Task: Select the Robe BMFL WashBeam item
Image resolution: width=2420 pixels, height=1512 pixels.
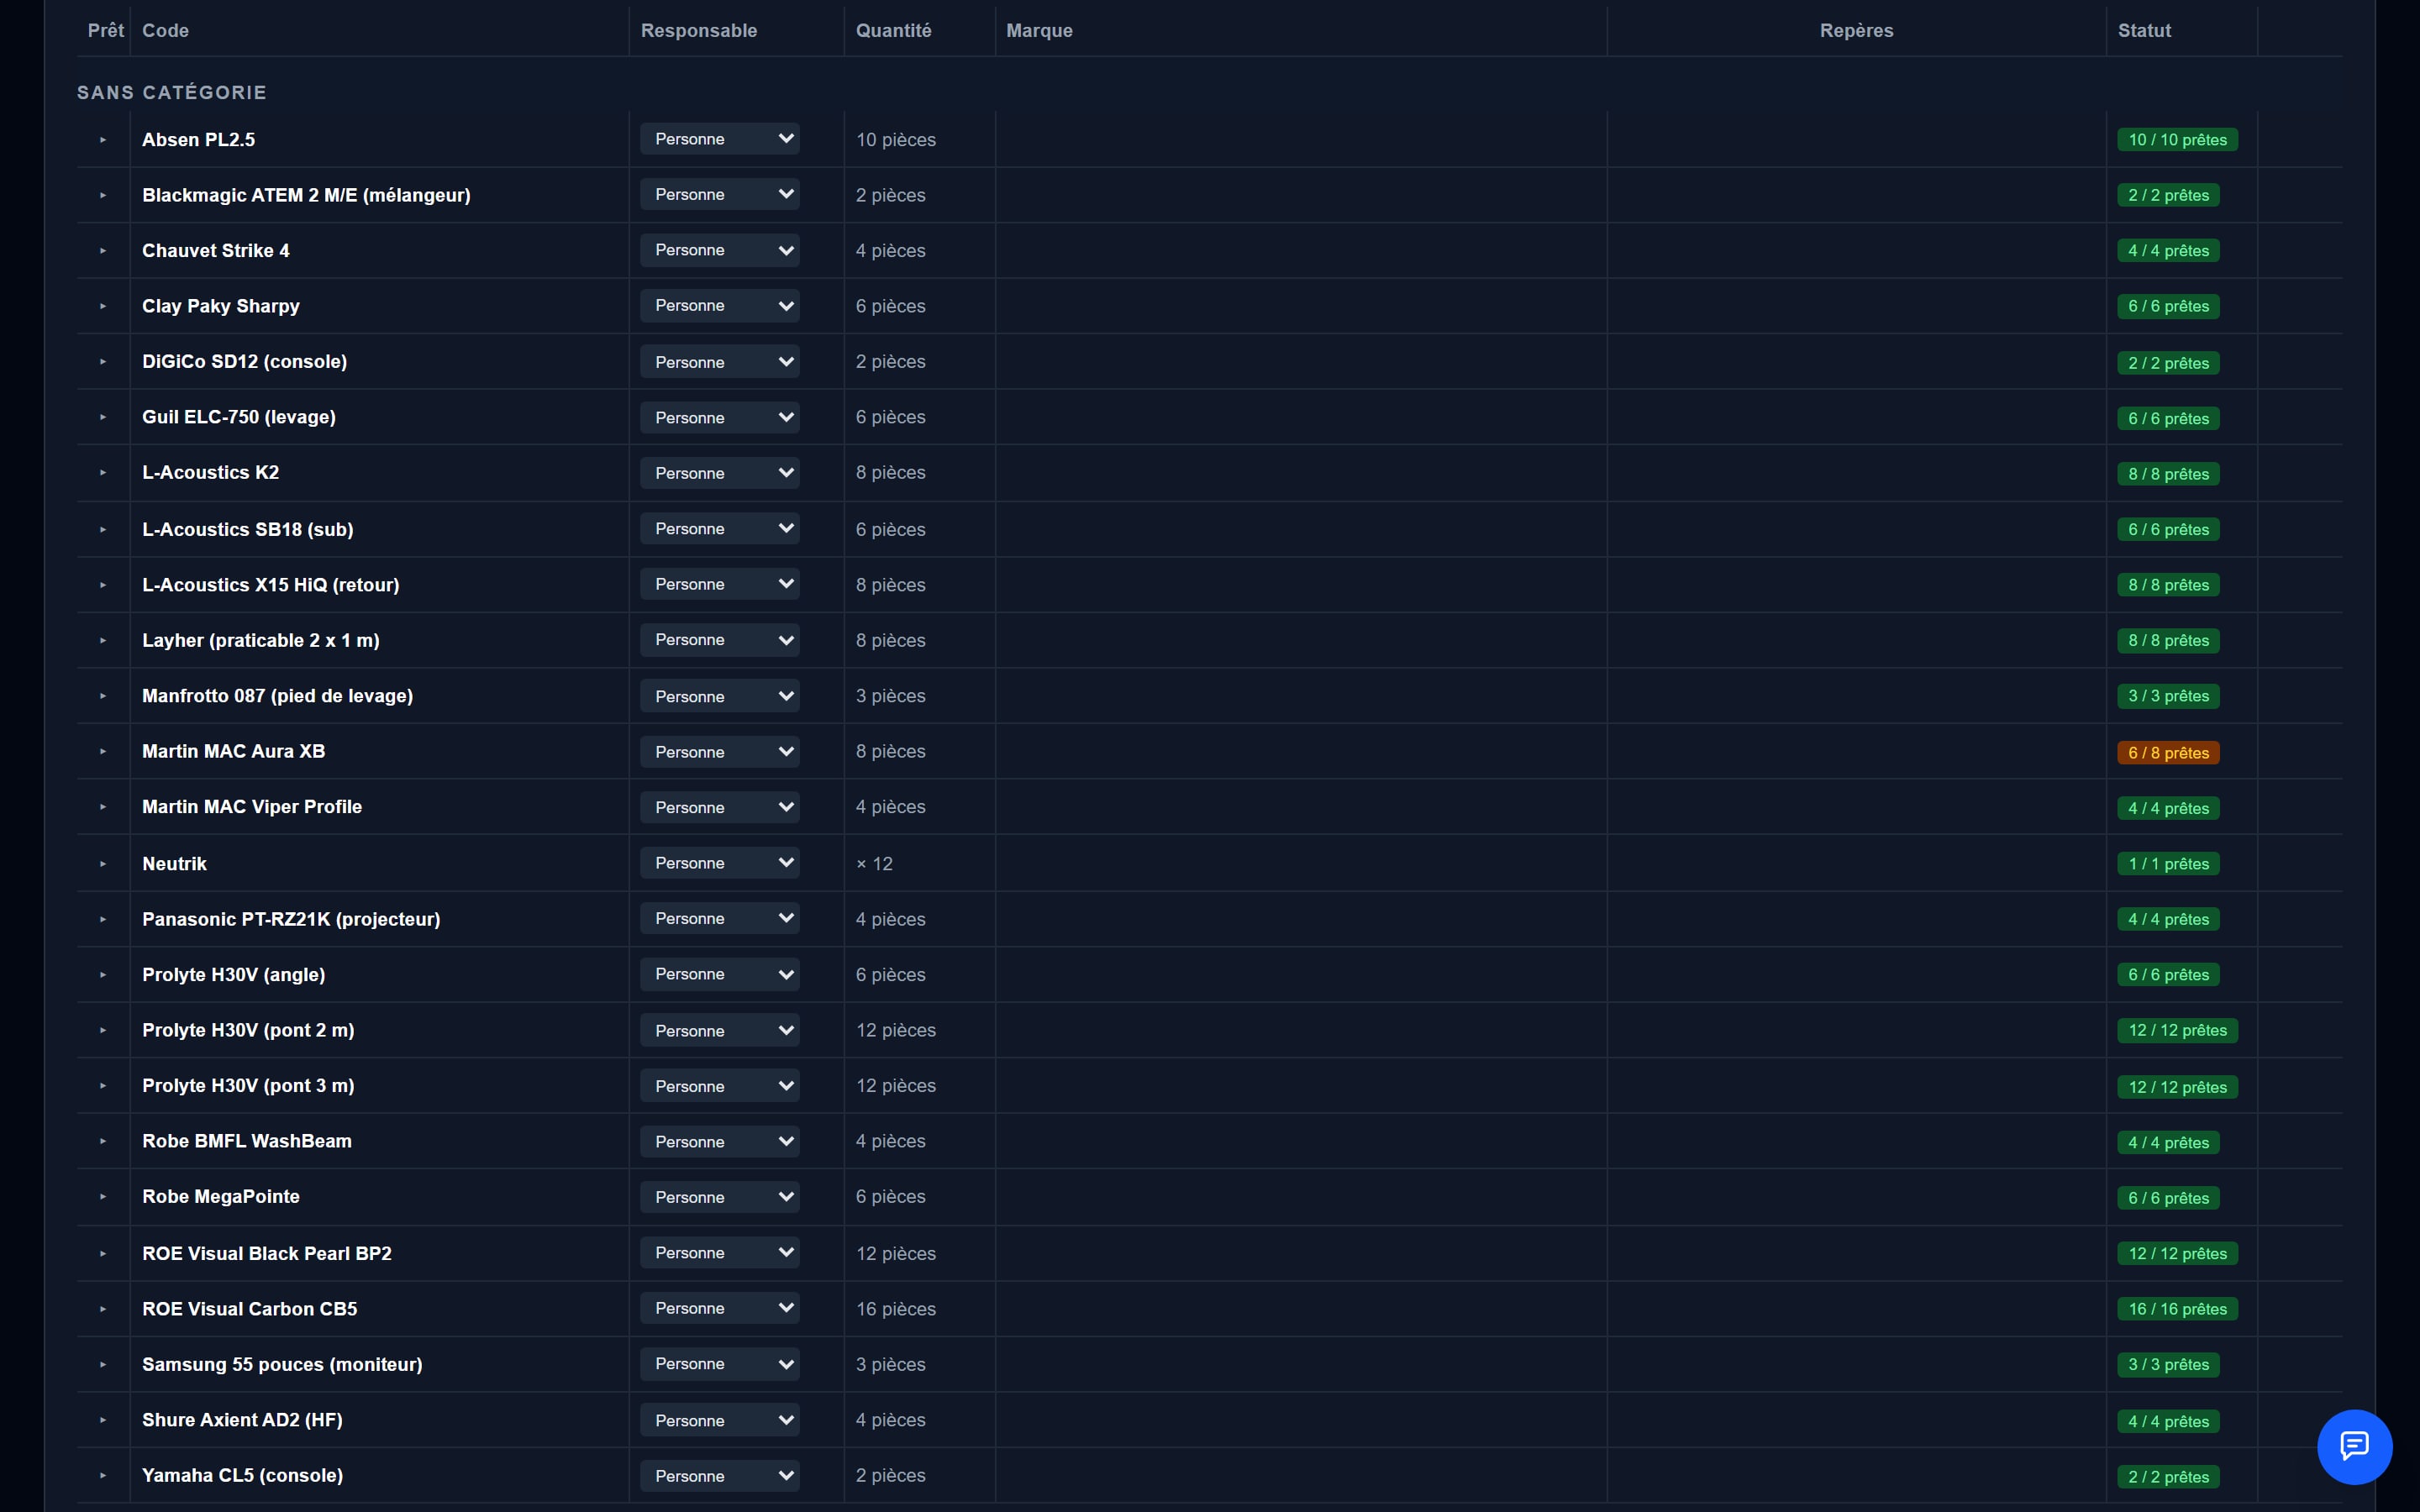Action: (247, 1141)
